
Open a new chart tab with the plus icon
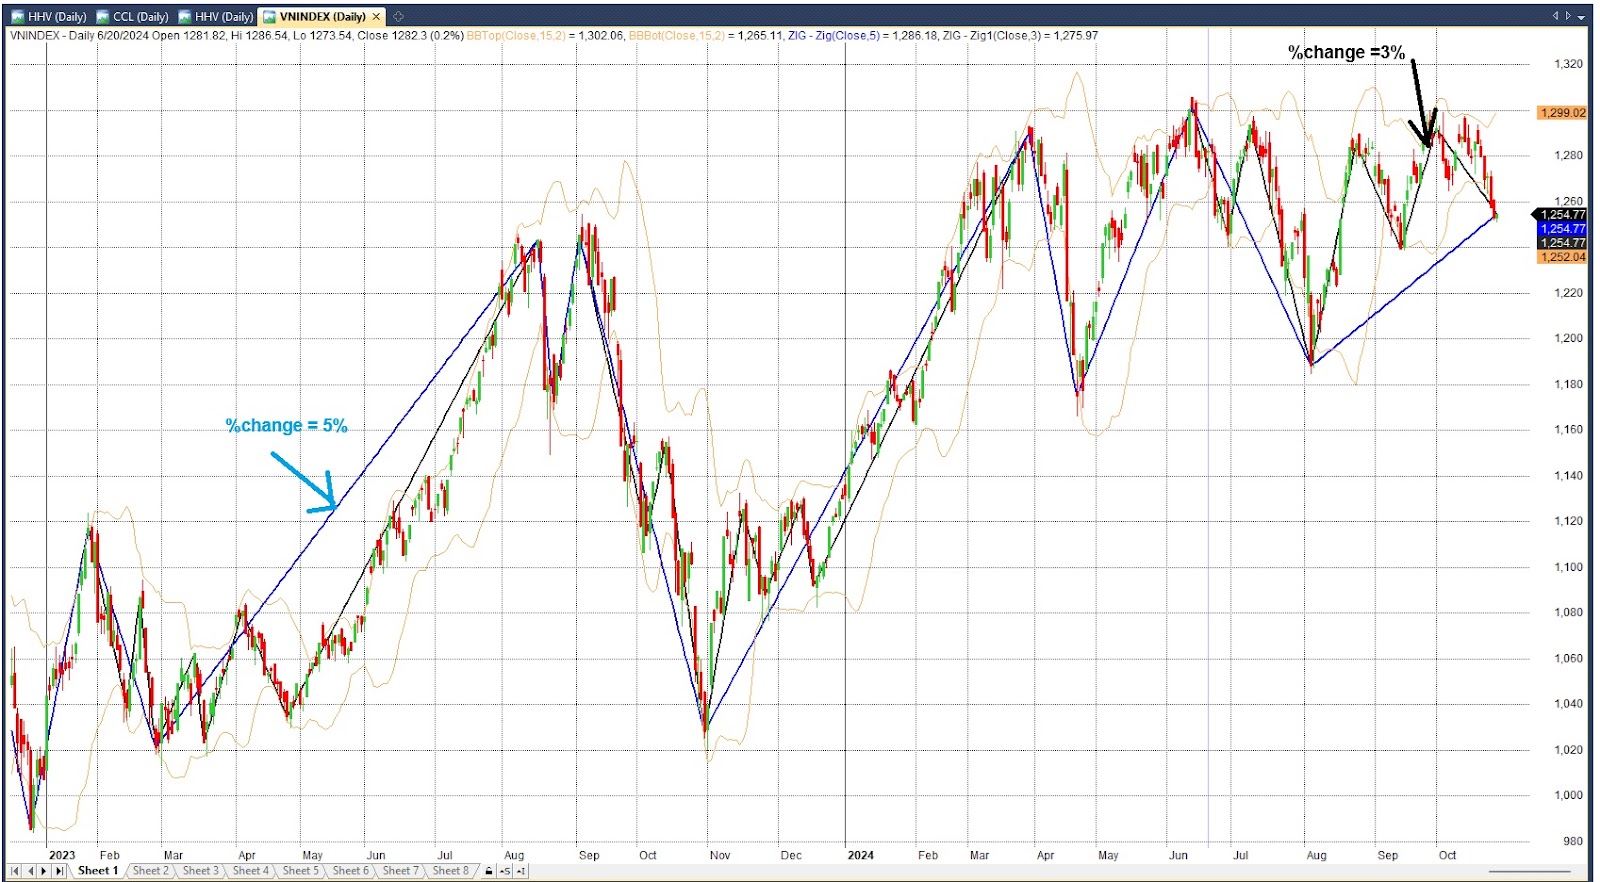pyautogui.click(x=398, y=16)
